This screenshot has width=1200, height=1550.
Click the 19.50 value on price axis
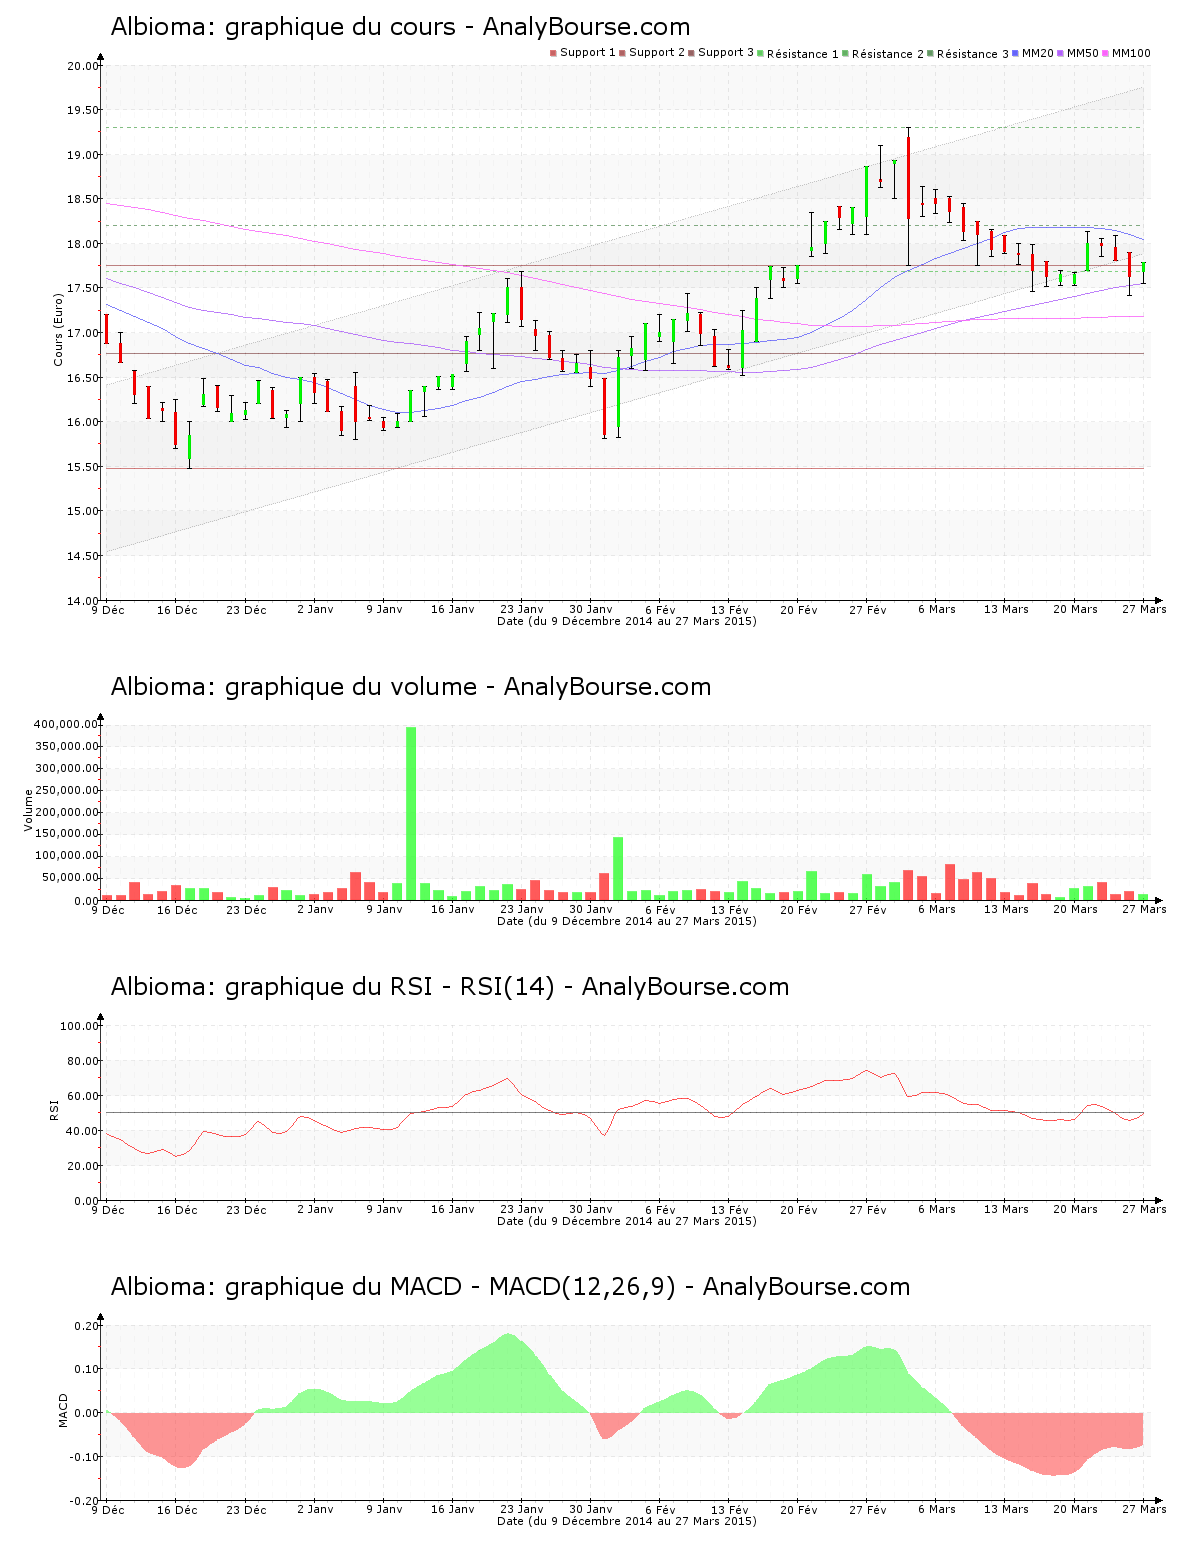tap(83, 111)
